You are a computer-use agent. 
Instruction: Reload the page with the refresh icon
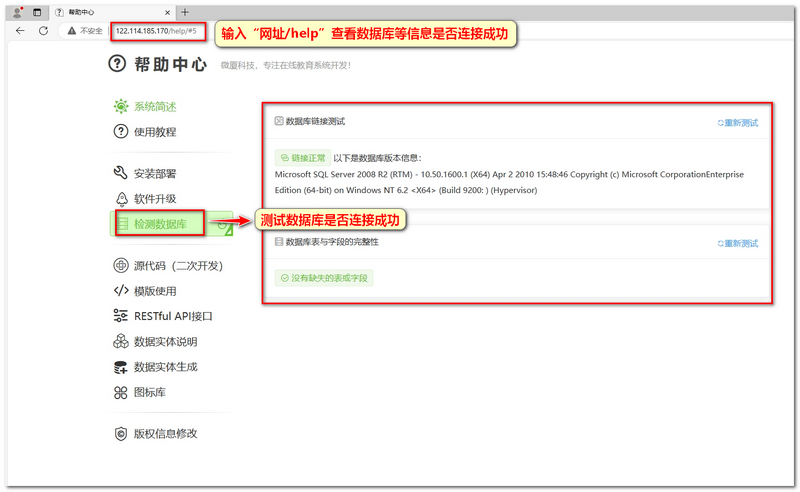pos(44,31)
